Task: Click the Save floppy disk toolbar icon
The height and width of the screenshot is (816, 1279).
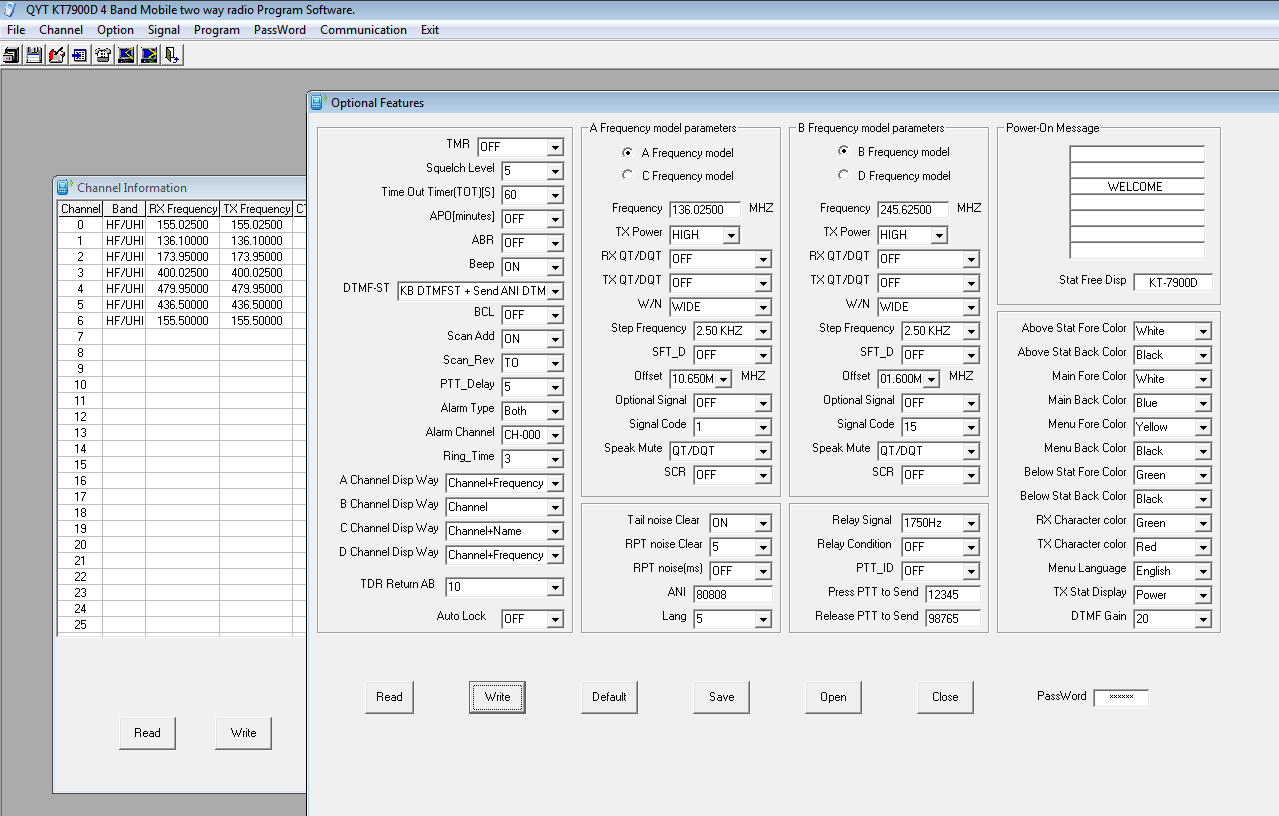Action: [x=34, y=55]
